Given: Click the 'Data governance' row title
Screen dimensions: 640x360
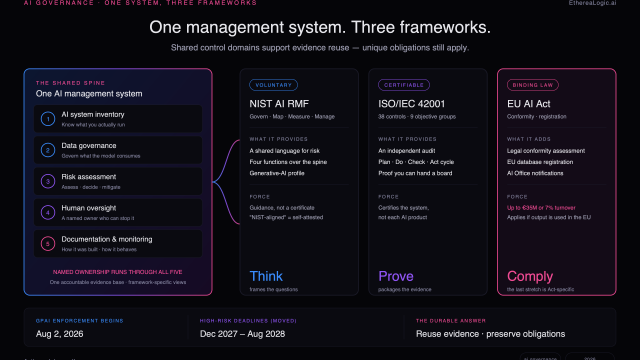Looking at the screenshot, I should (89, 146).
